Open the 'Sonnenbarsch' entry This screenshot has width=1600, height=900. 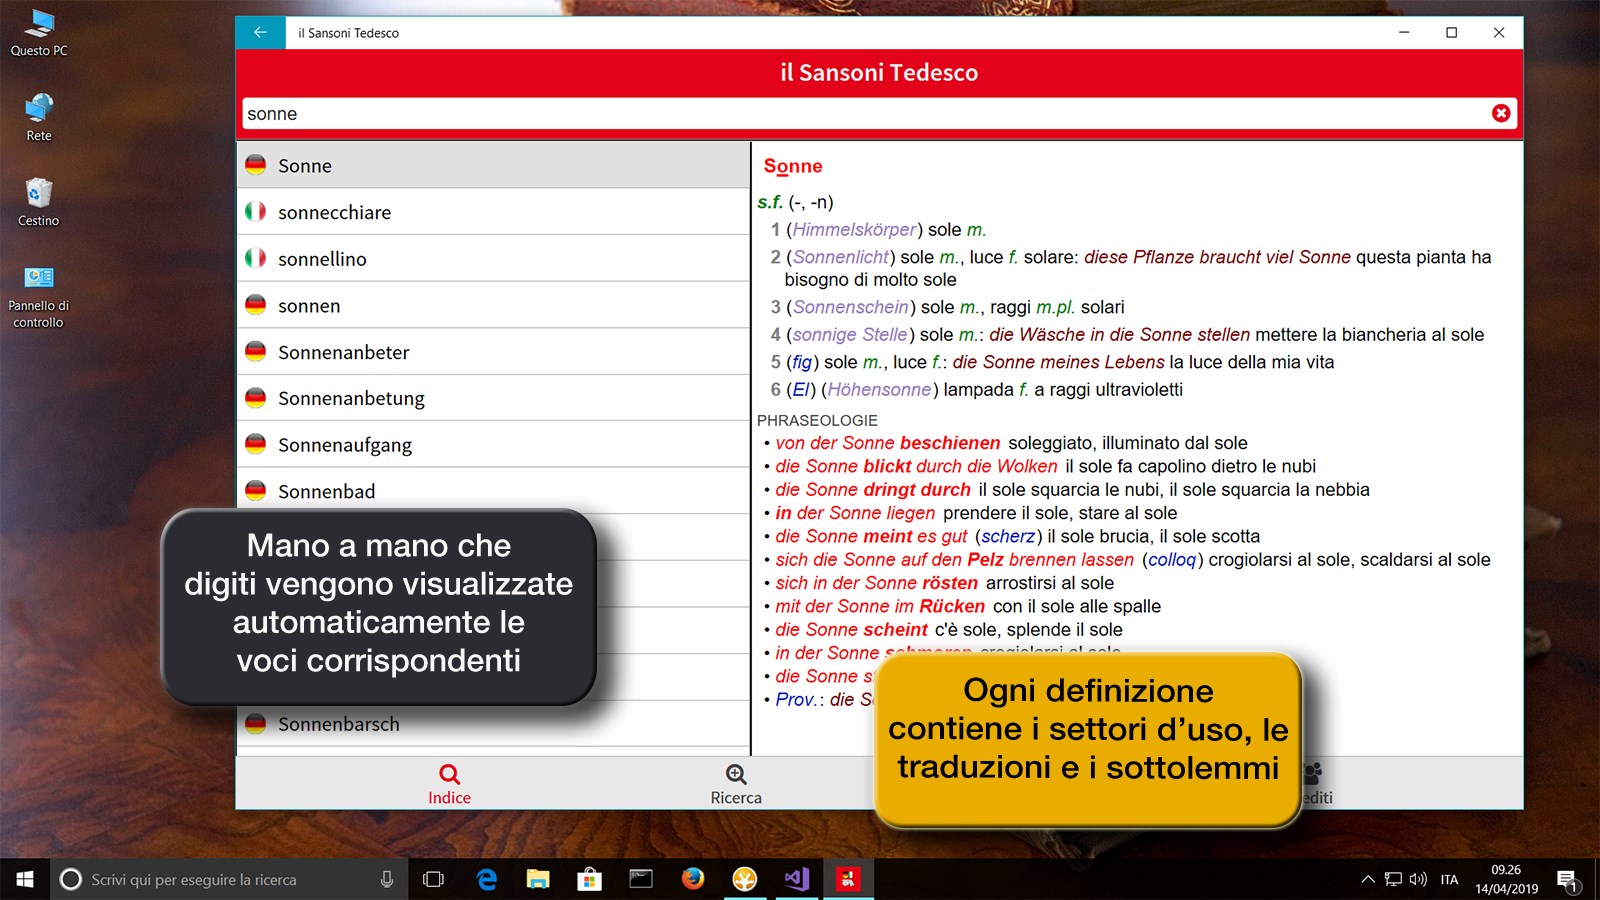click(x=493, y=724)
